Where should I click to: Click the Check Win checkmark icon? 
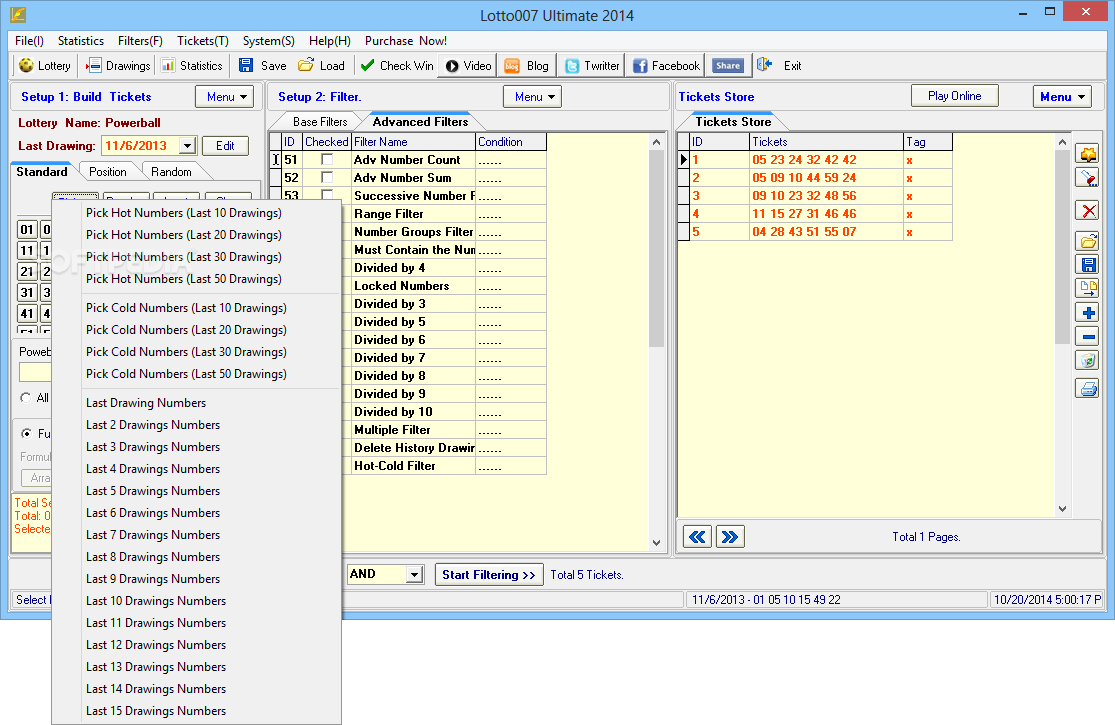[367, 65]
